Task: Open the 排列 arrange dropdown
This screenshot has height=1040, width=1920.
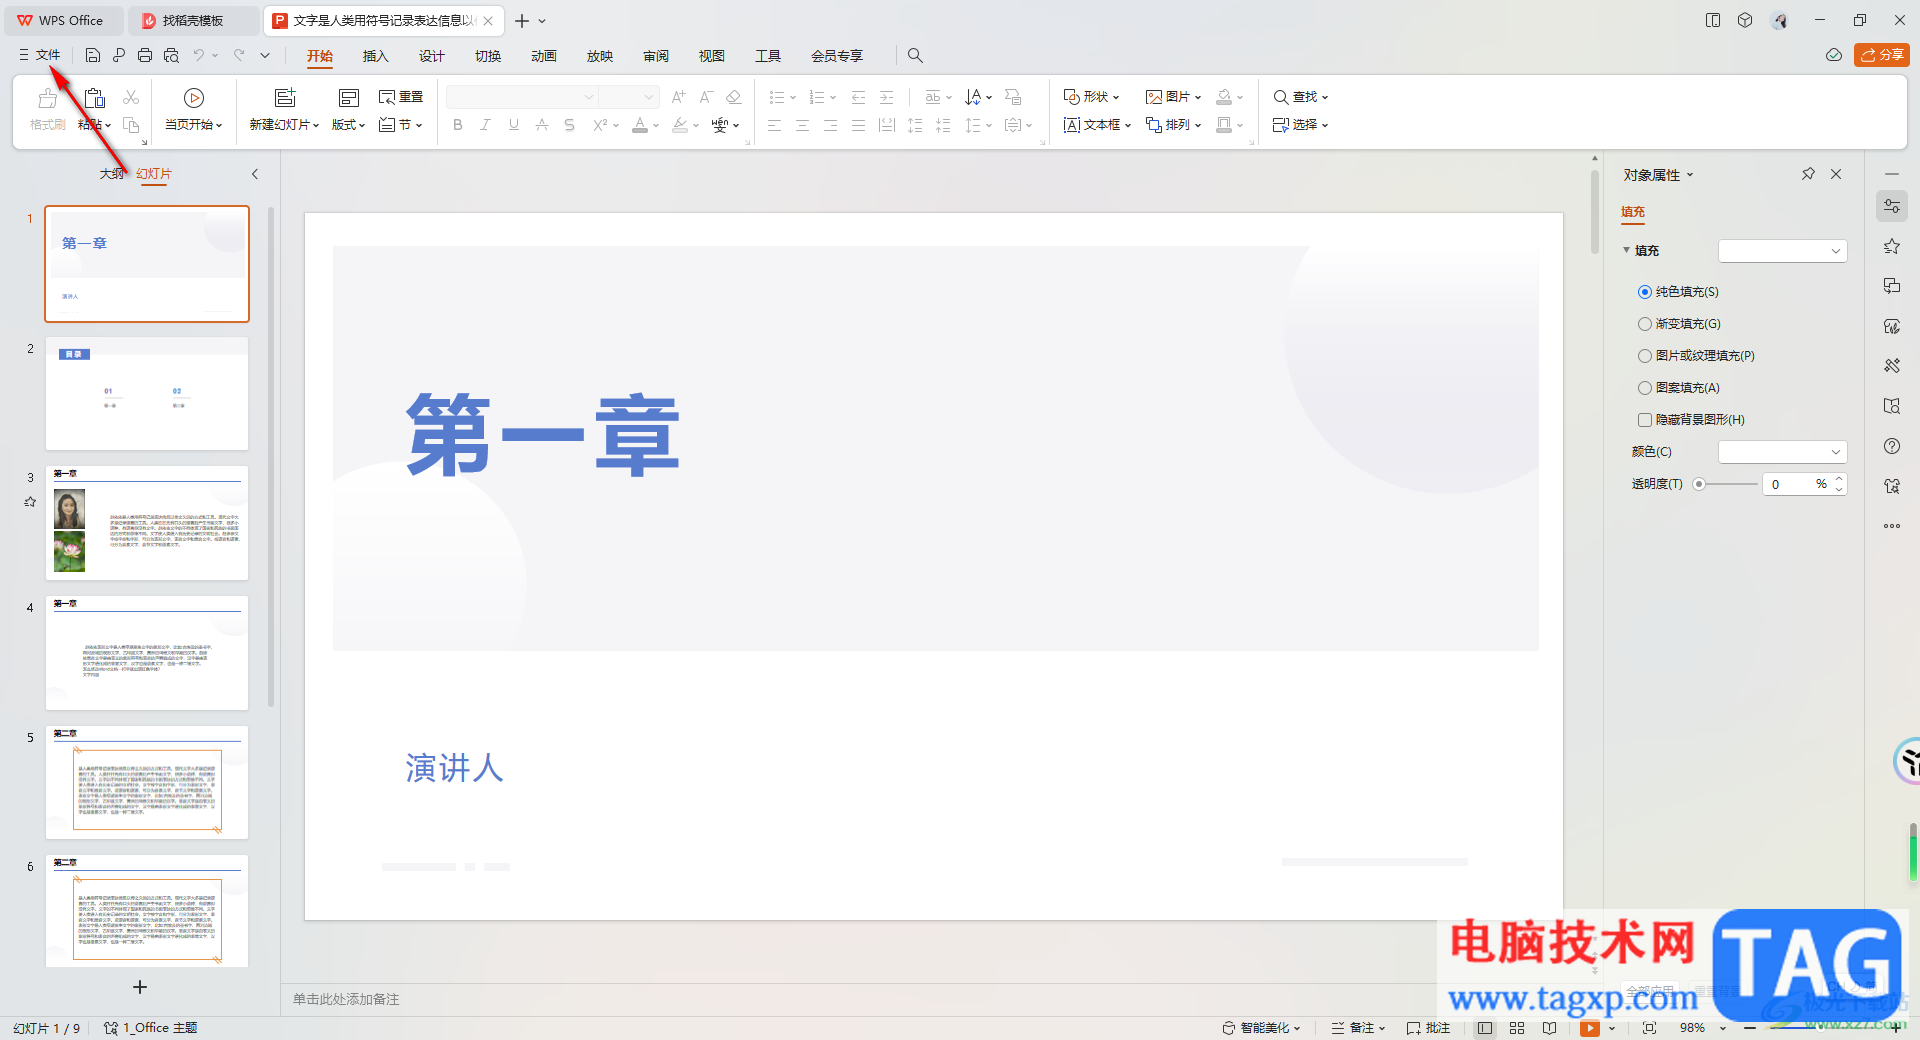Action: point(1173,125)
